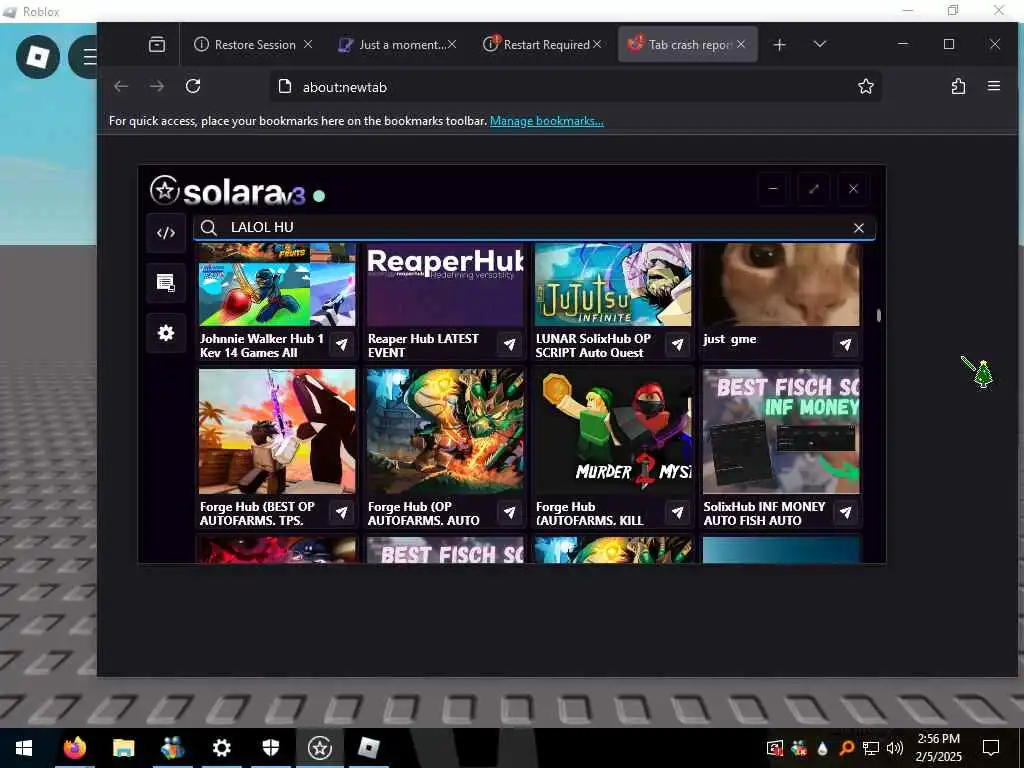Open the Roblox menu hamburger icon
The height and width of the screenshot is (768, 1024).
tap(89, 57)
